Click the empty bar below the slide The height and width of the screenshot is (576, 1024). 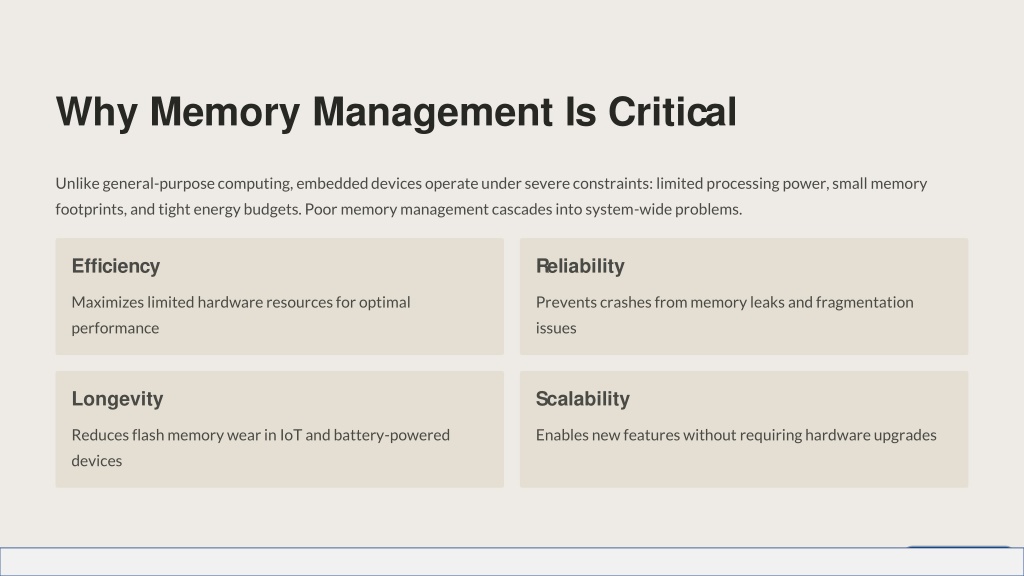point(512,562)
